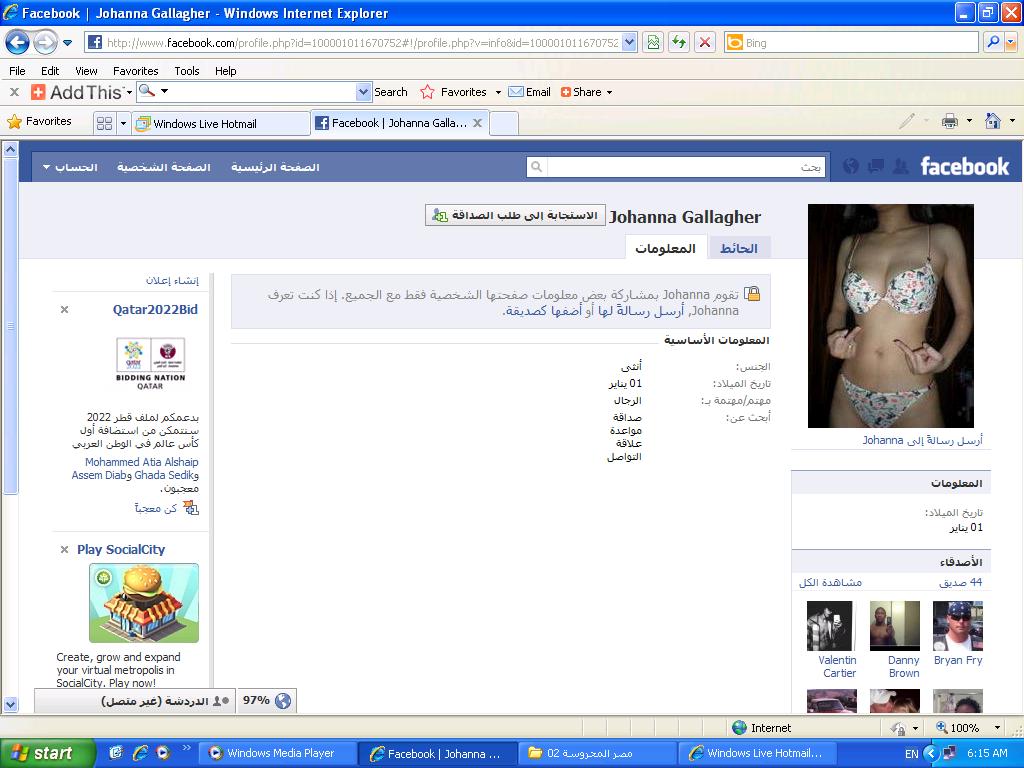
Task: Click the Compatibility View icon
Action: click(x=653, y=43)
